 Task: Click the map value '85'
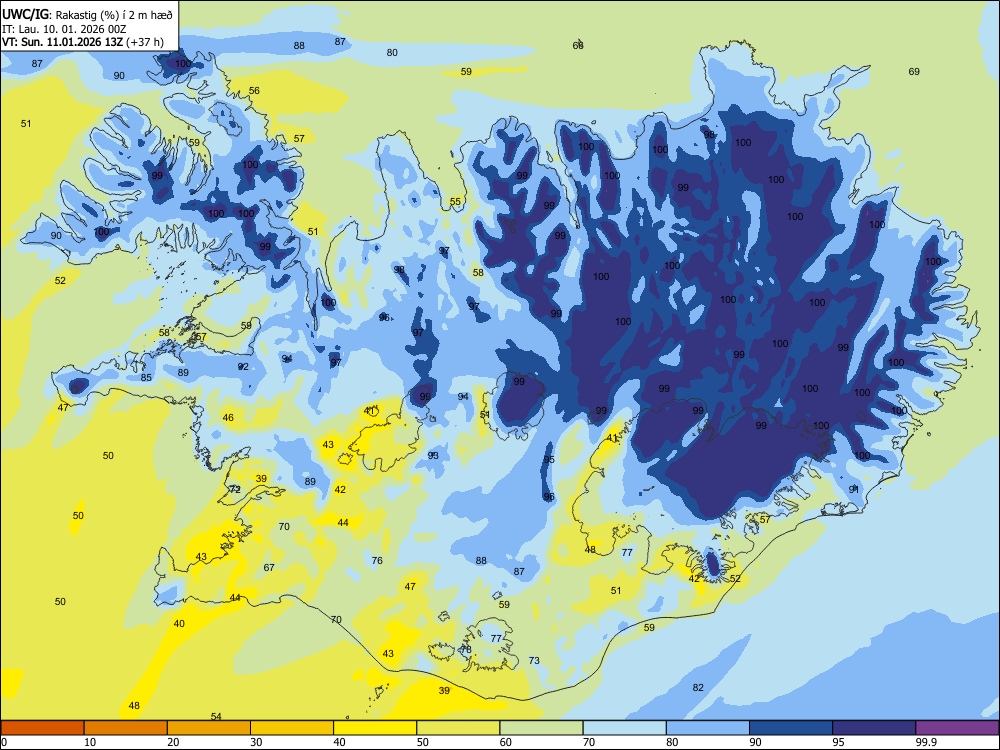pyautogui.click(x=147, y=378)
